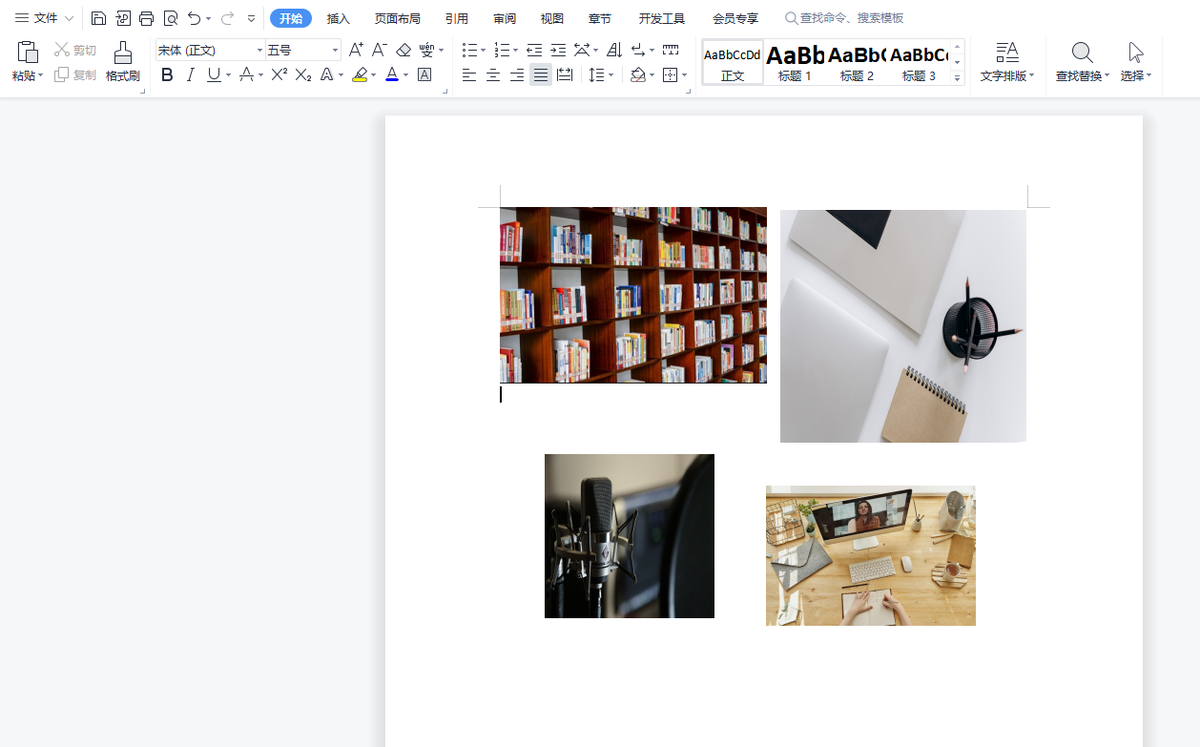This screenshot has height=747, width=1200.
Task: Switch to the Review (审阅) tab
Action: [x=505, y=18]
